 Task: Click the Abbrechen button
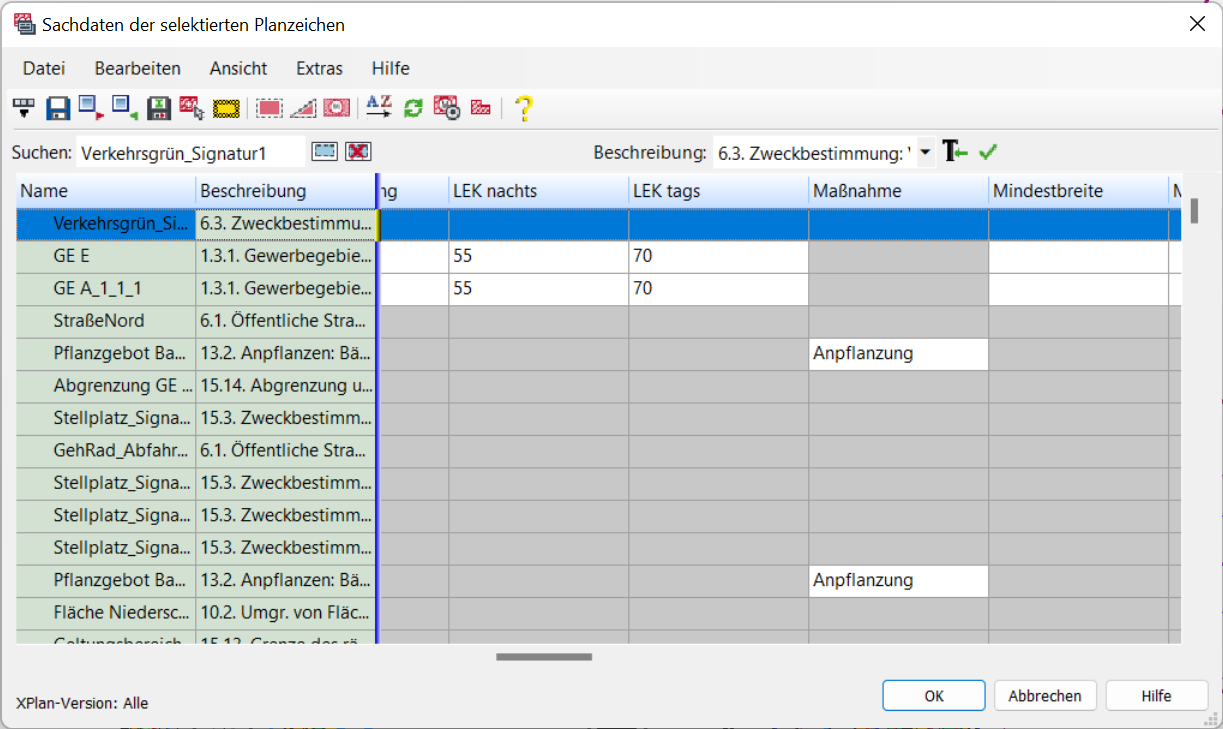click(1045, 696)
